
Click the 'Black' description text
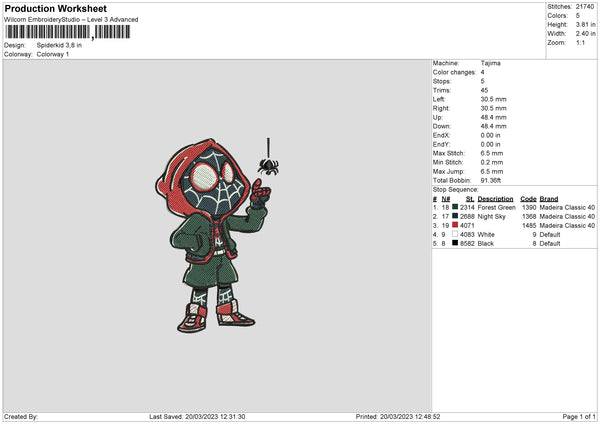[486, 244]
